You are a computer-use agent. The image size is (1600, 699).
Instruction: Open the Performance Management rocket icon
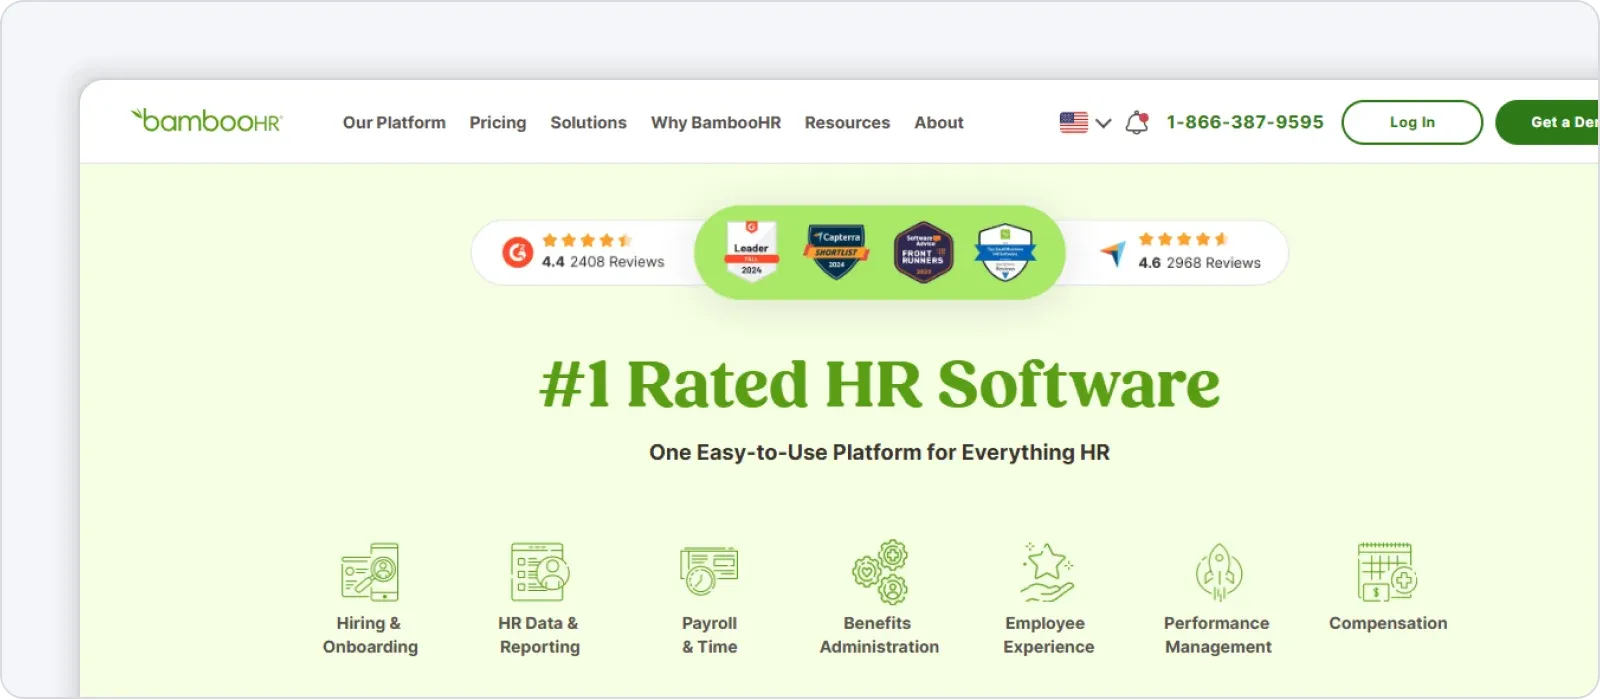[1218, 572]
